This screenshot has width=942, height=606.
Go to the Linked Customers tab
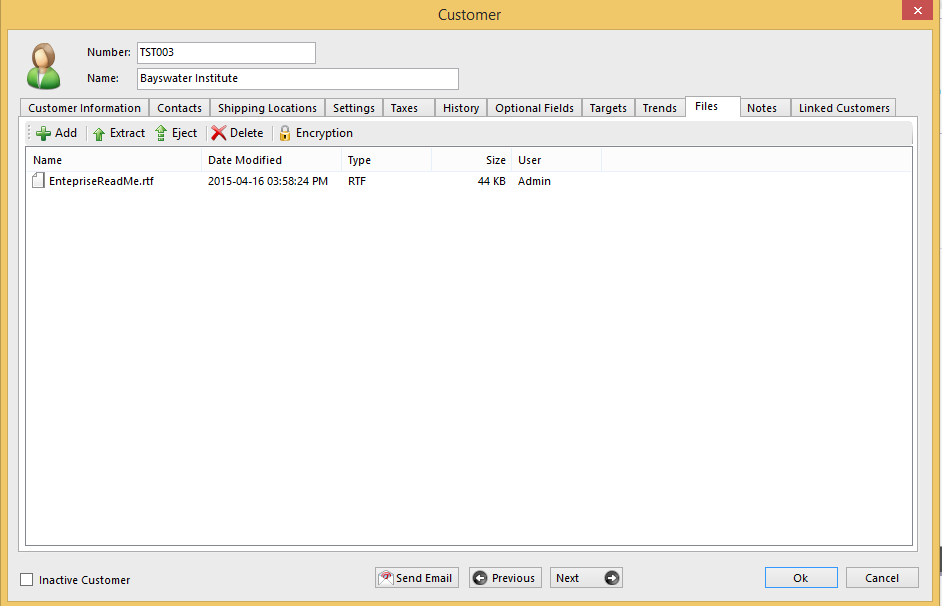[843, 108]
